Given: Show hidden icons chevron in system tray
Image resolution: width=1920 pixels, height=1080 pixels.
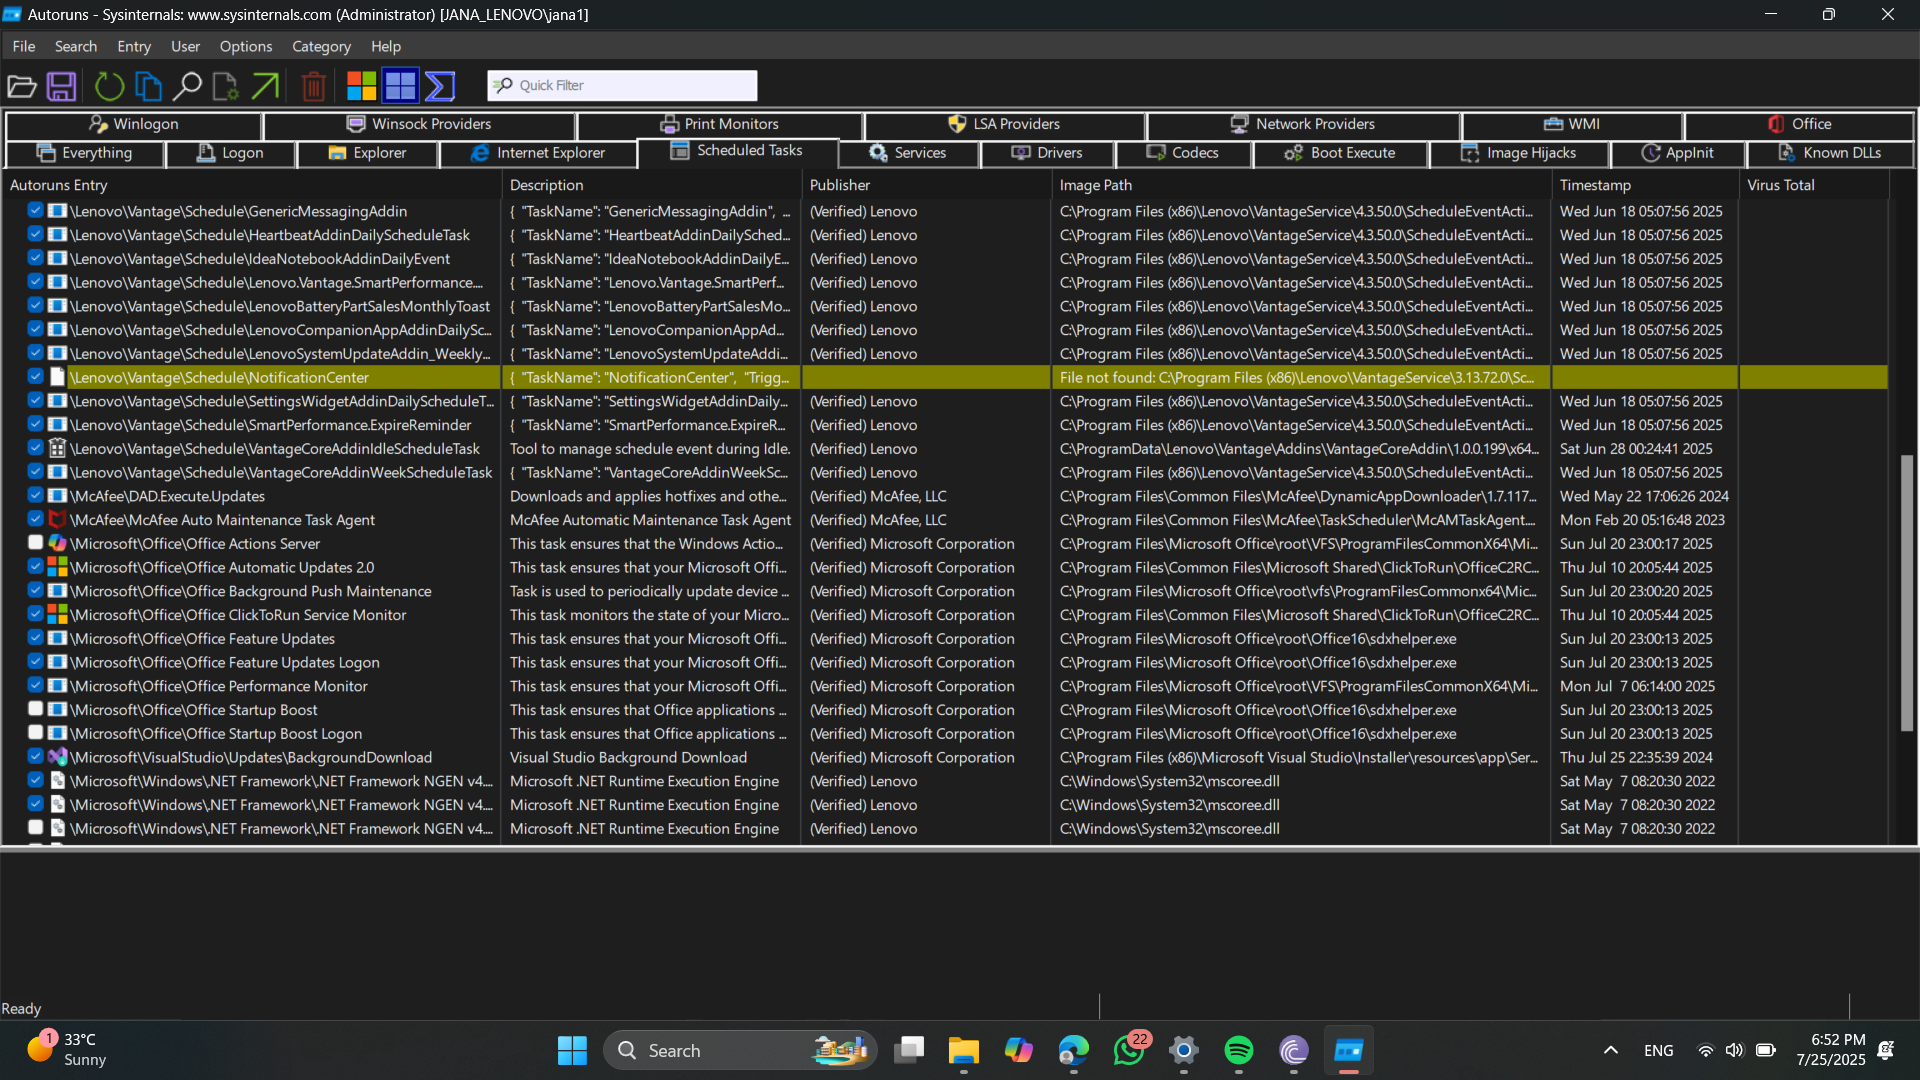Looking at the screenshot, I should pos(1611,1050).
